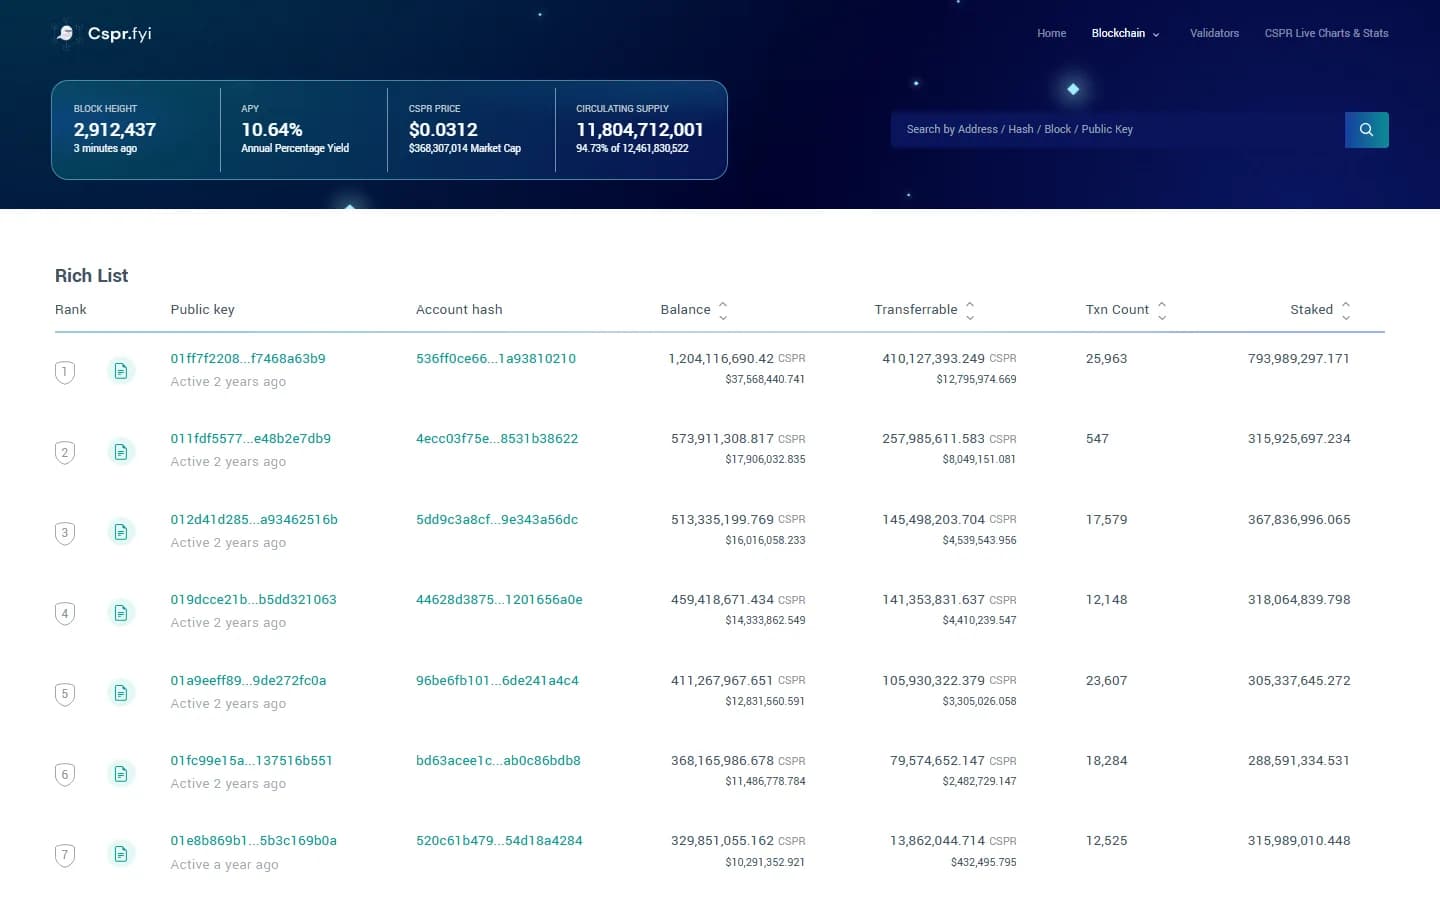1440x900 pixels.
Task: Click txn count 547
Action: point(1097,438)
